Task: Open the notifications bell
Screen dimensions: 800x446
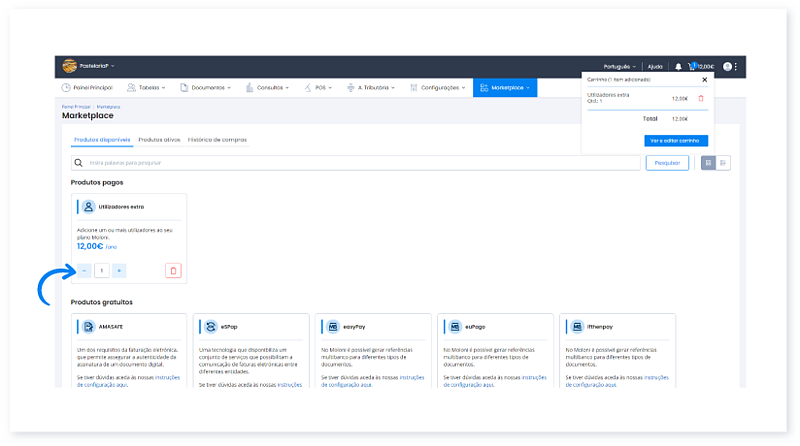Action: tap(678, 66)
